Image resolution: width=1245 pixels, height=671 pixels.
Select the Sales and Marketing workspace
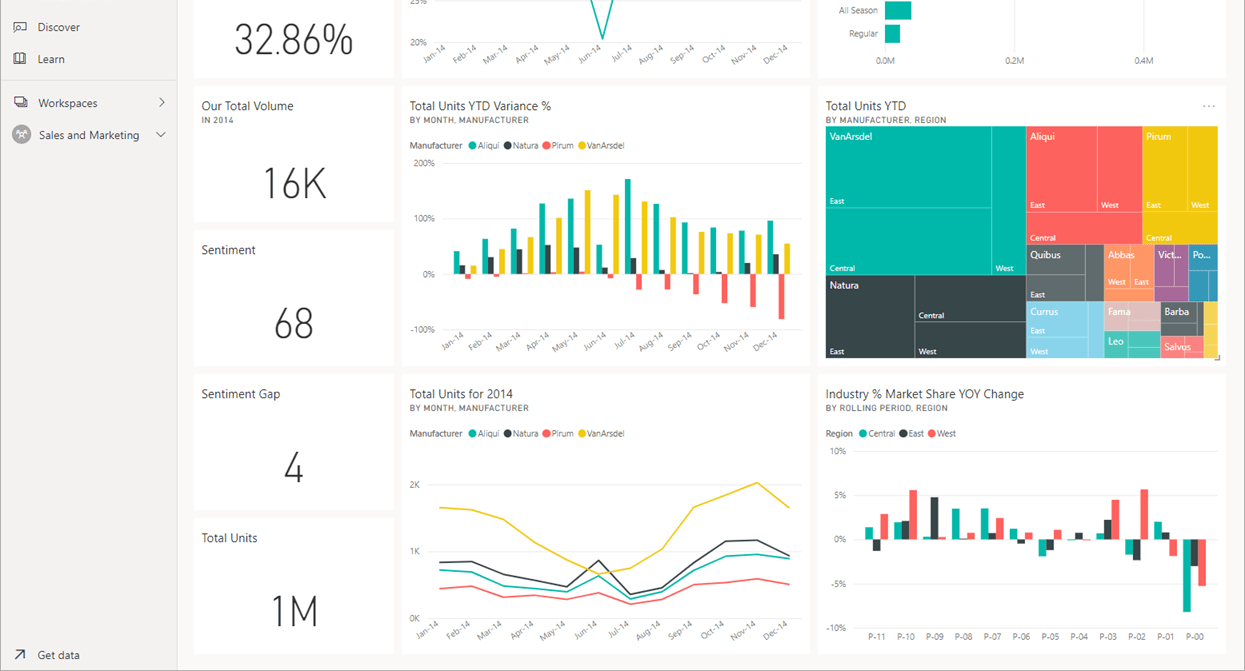tap(88, 135)
